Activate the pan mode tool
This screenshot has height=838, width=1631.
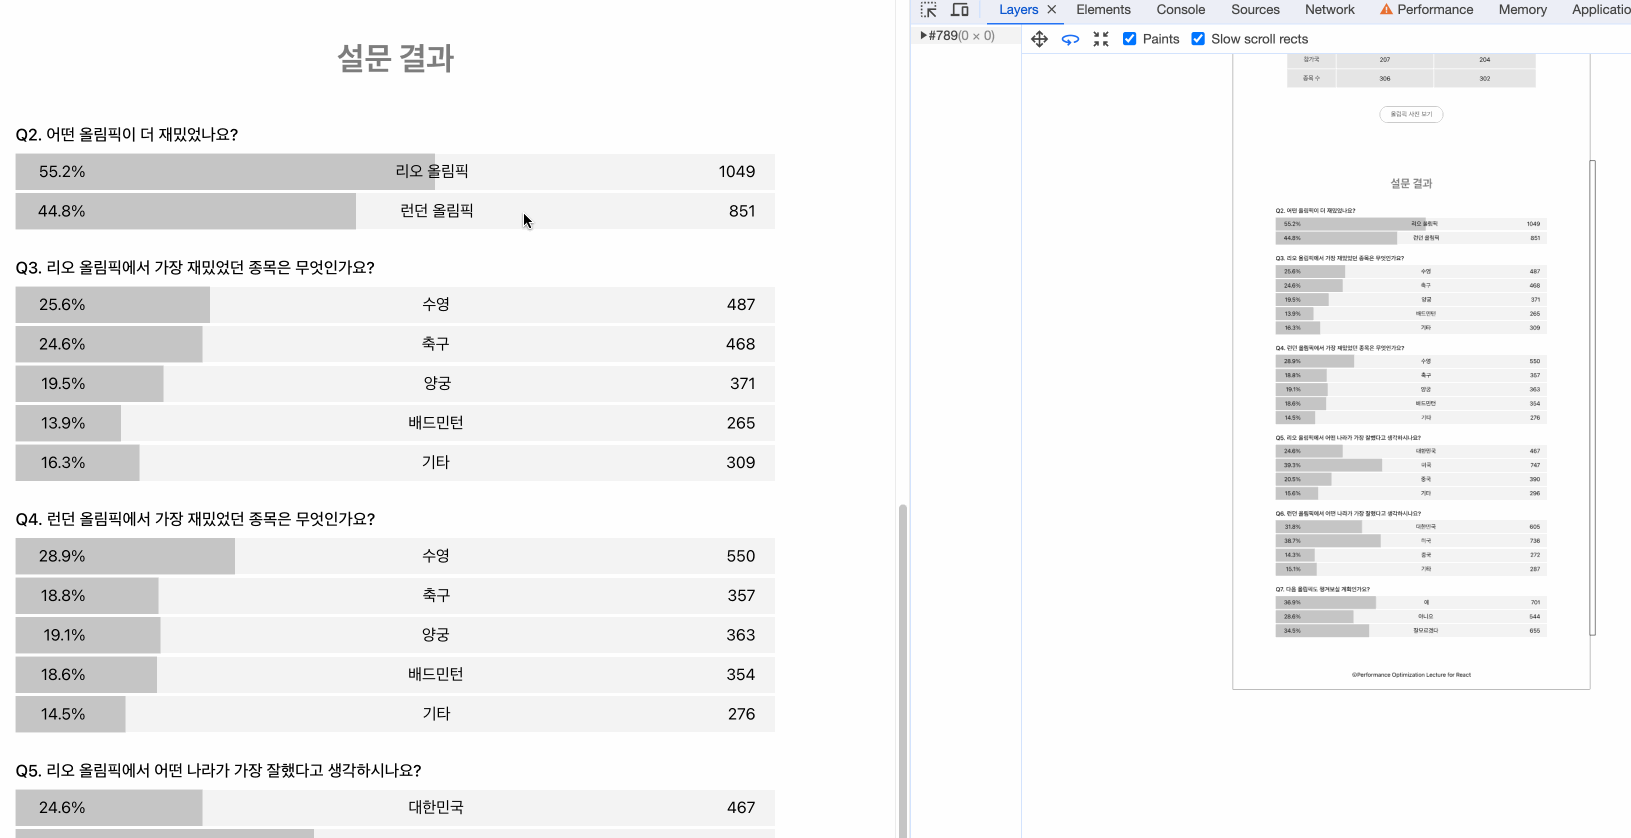1039,39
